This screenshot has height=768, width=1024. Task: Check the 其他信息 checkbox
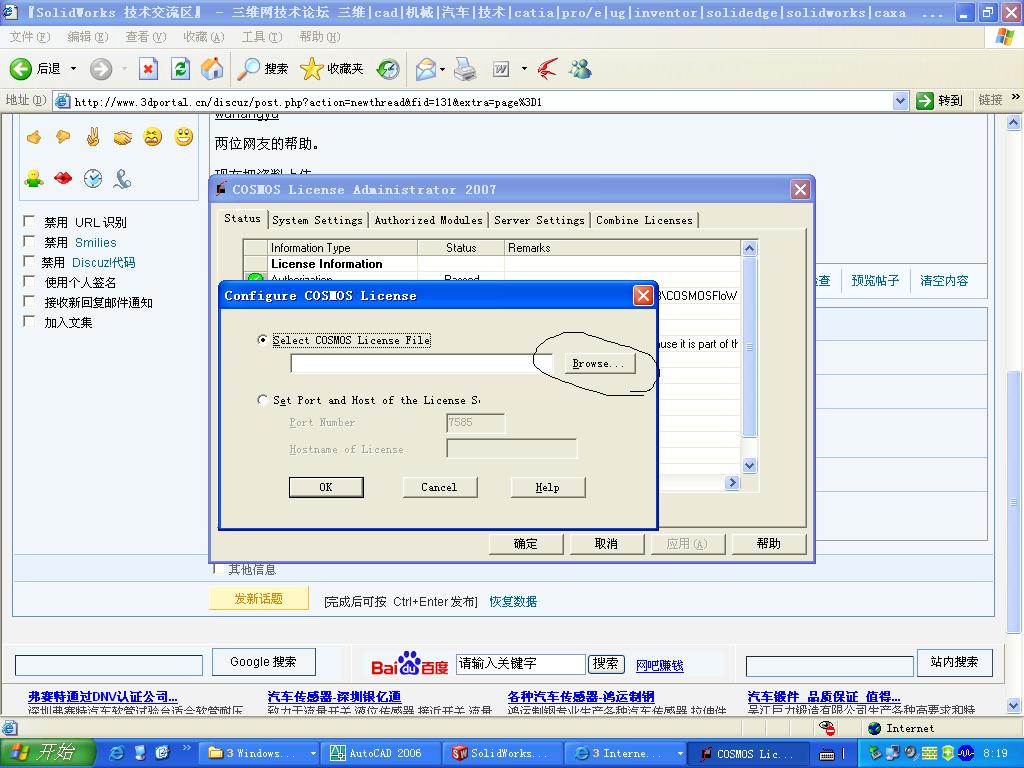219,569
